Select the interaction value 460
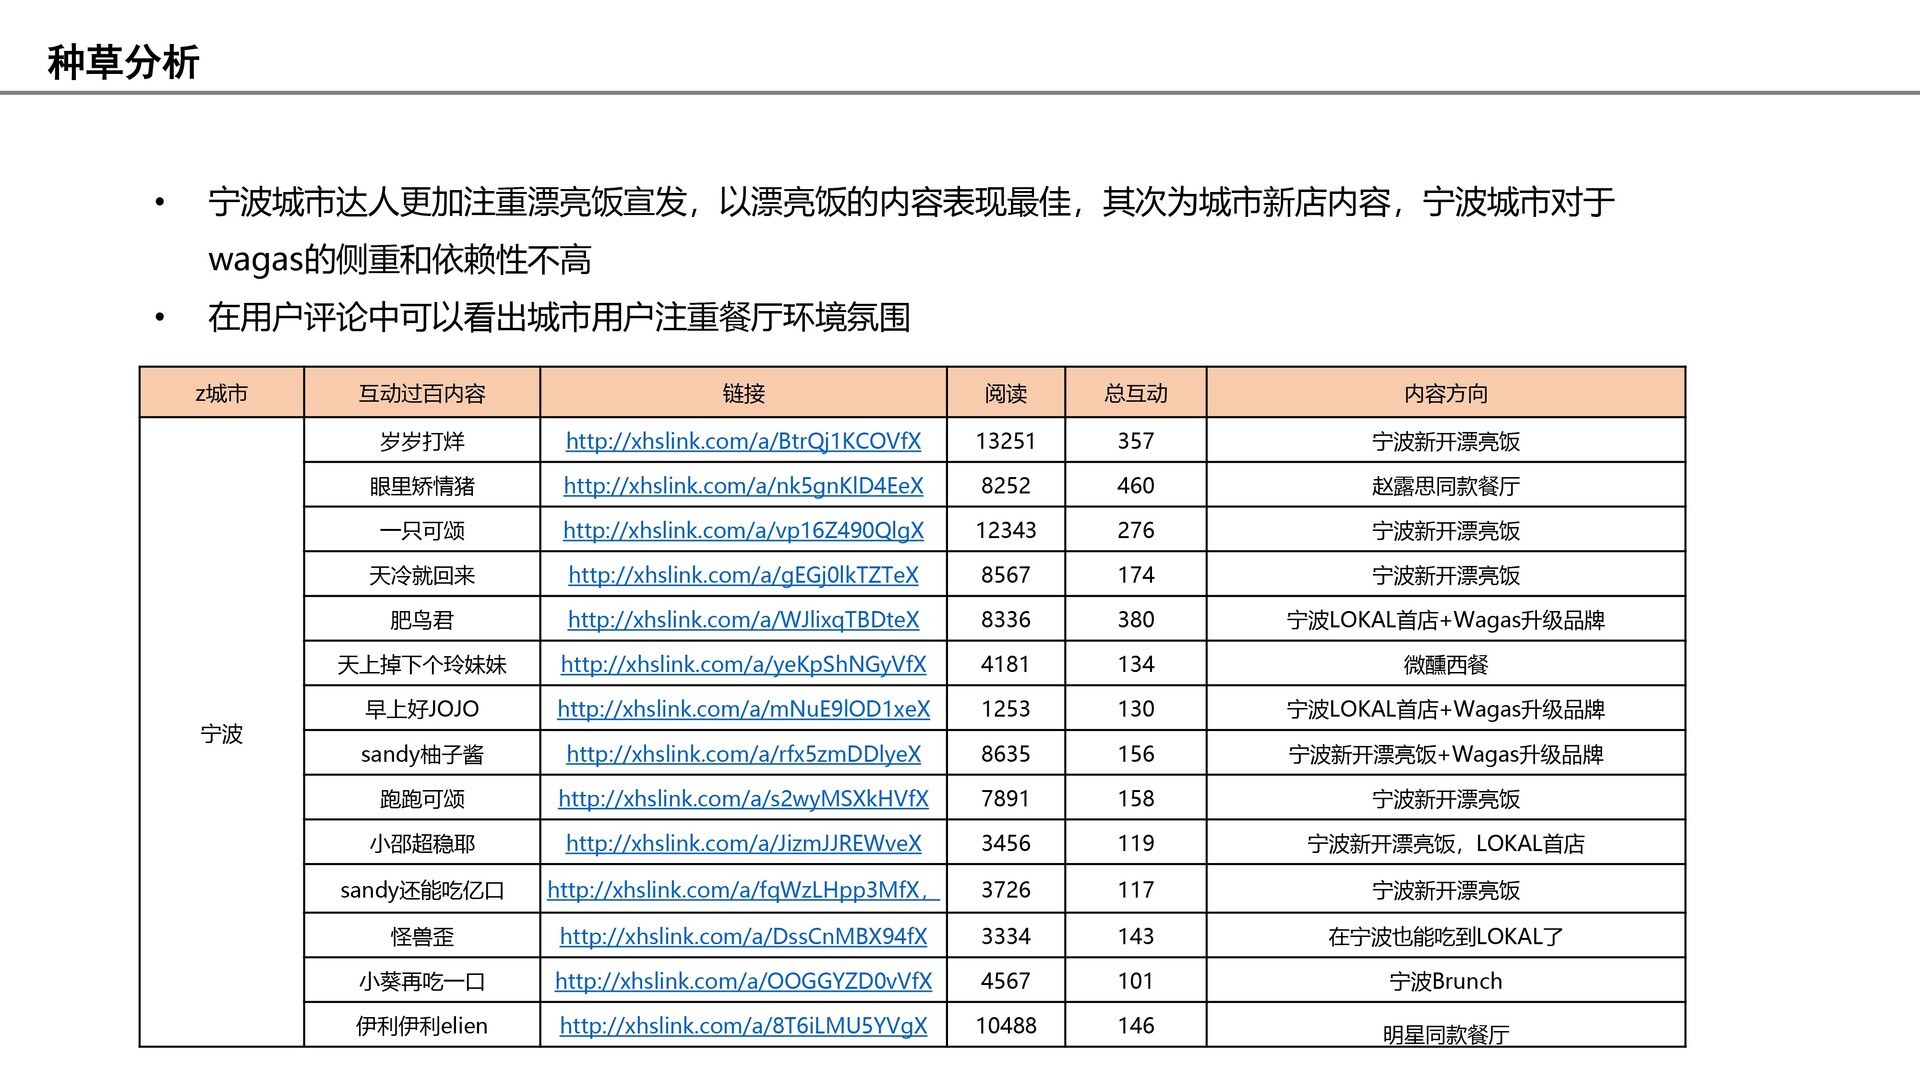The width and height of the screenshot is (1920, 1080). coord(1136,486)
